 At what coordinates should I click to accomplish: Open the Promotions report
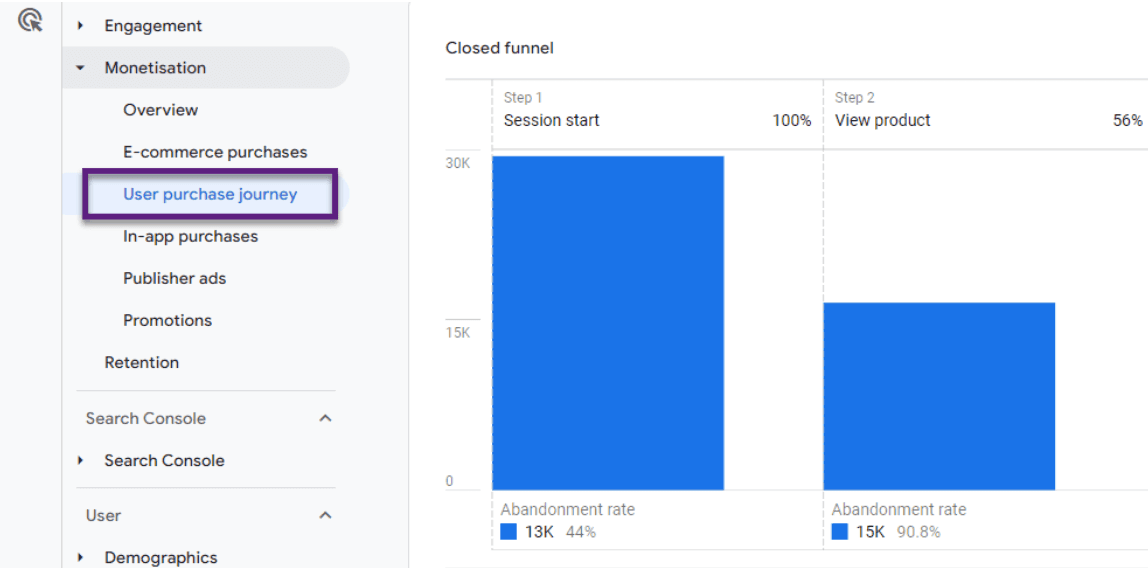168,321
